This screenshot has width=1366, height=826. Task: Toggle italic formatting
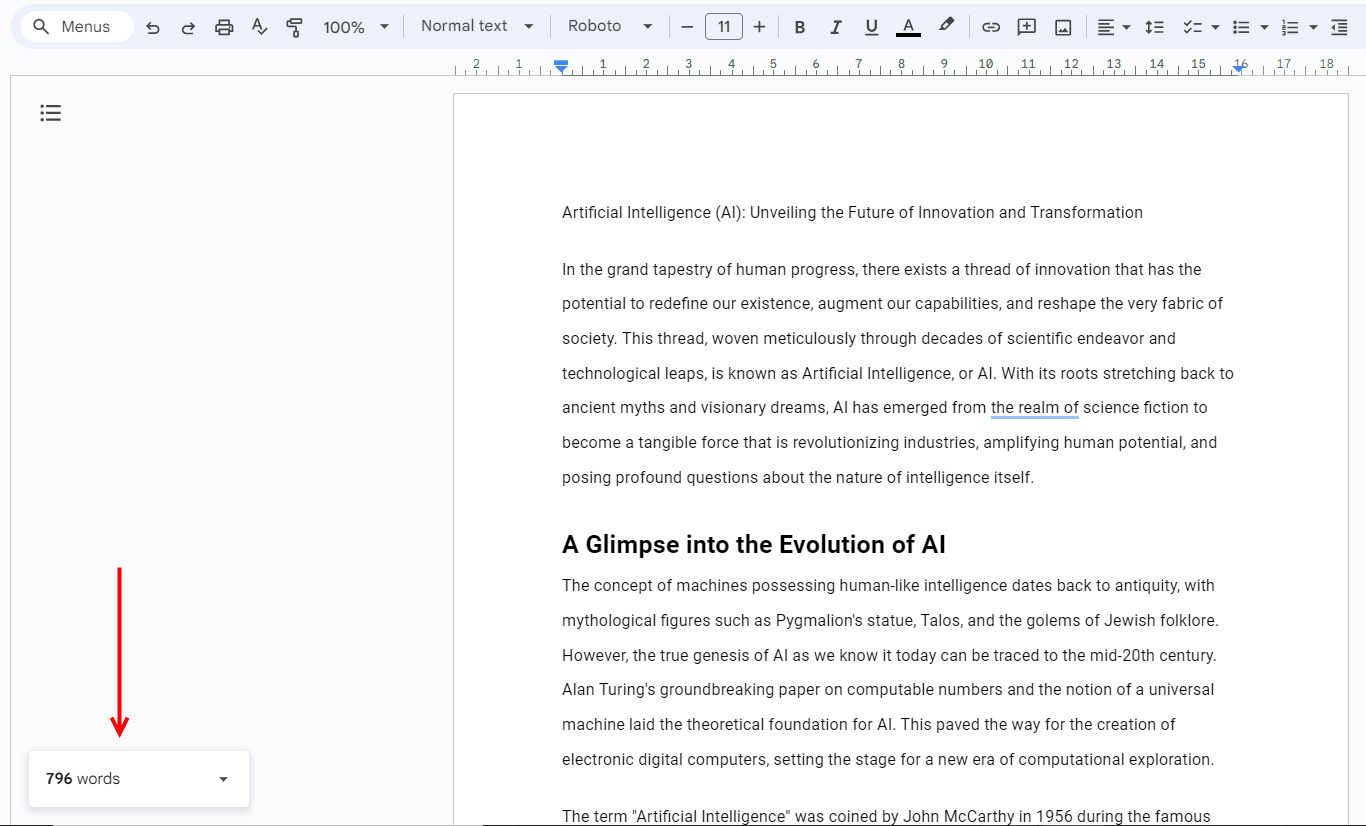[836, 27]
